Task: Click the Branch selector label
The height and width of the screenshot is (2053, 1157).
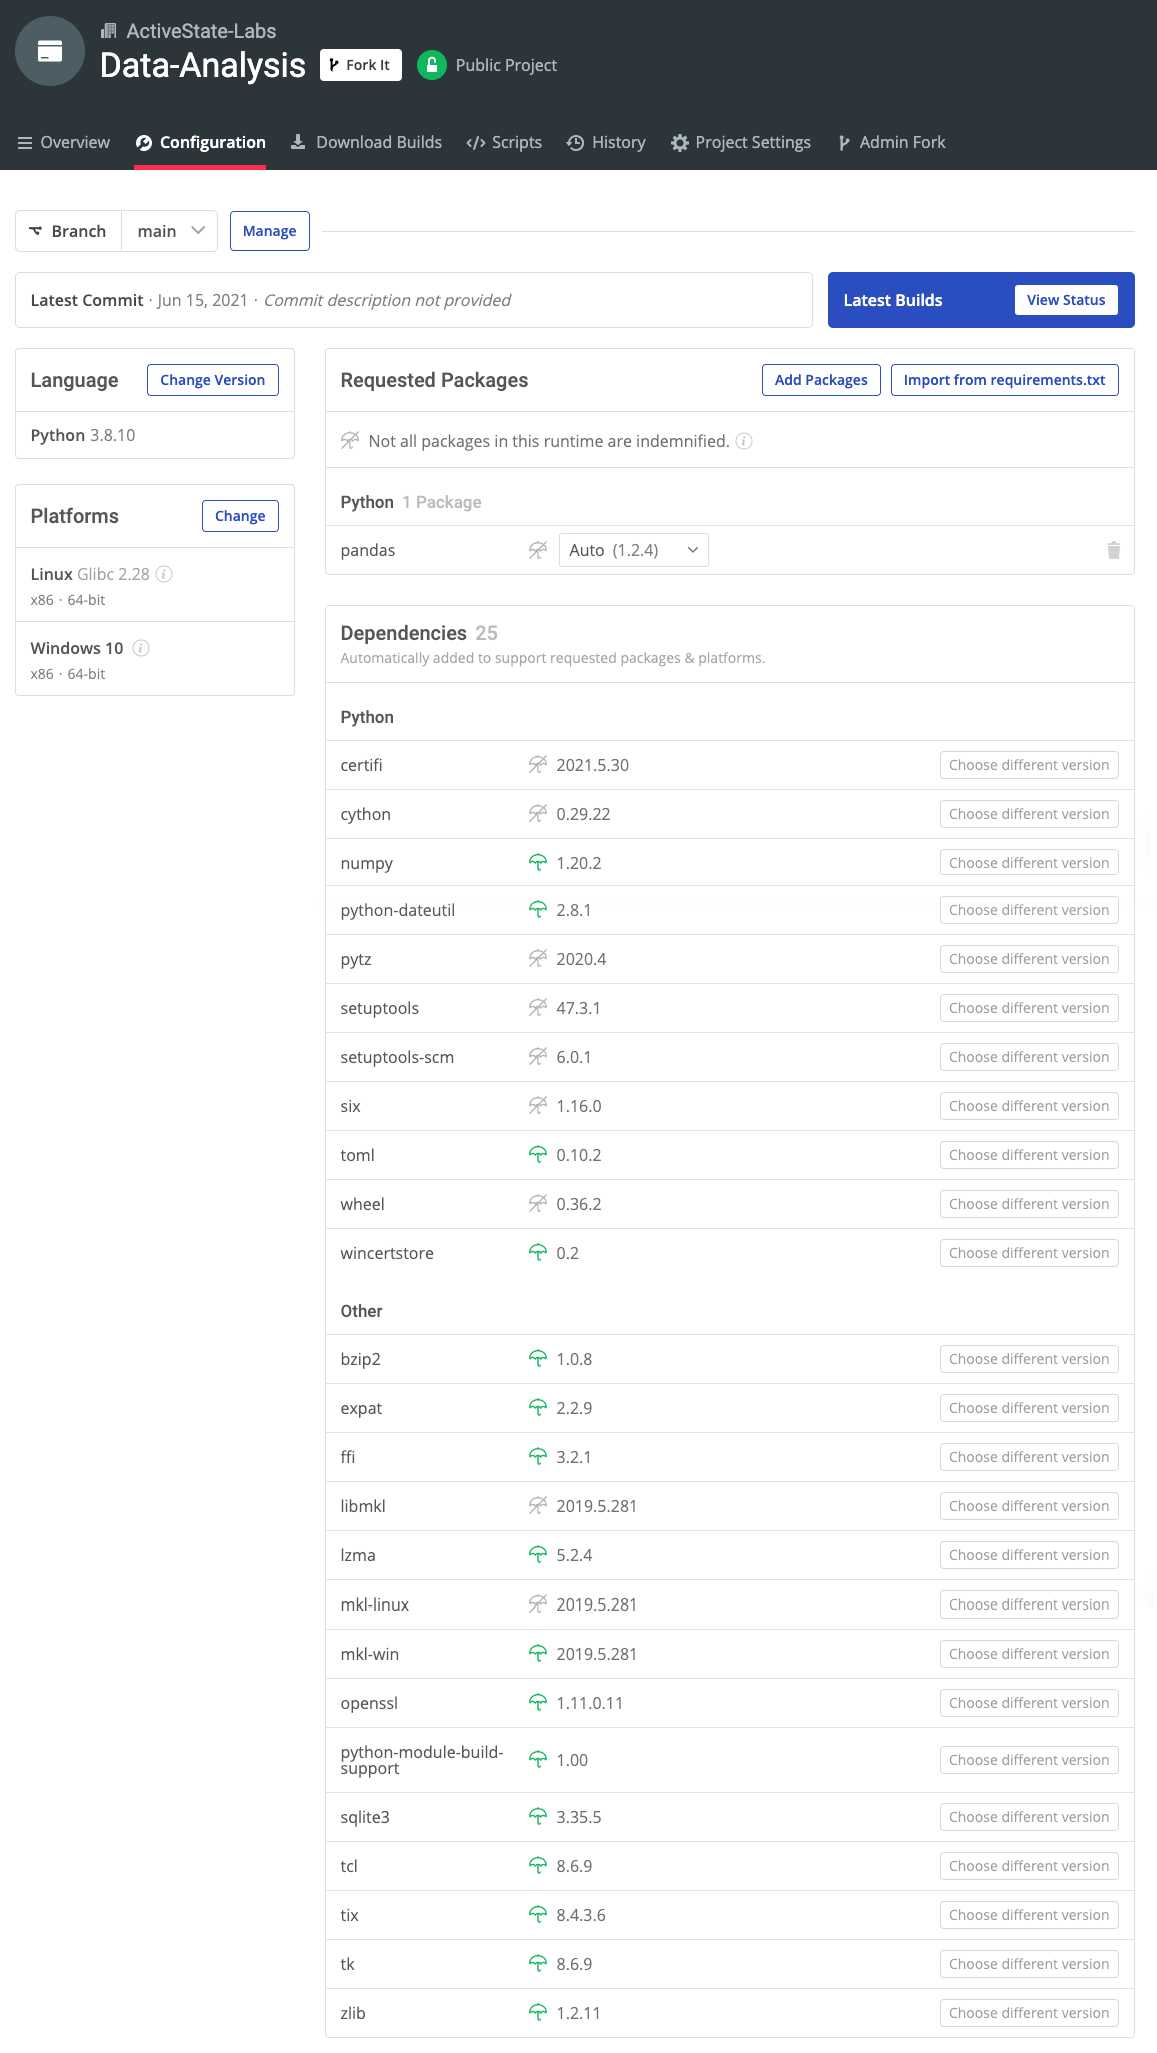Action: [x=68, y=231]
